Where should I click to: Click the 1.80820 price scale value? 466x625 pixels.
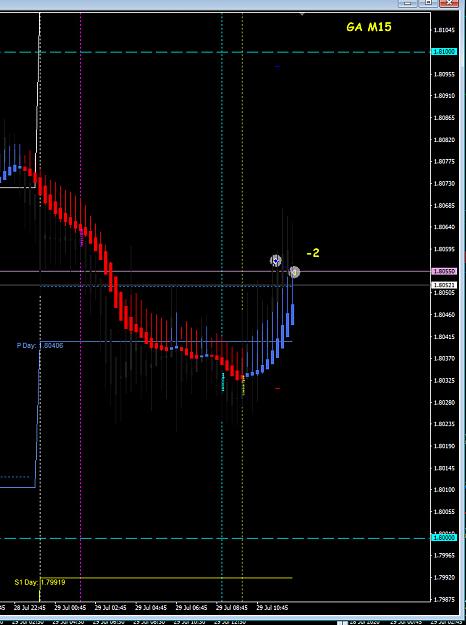point(444,140)
